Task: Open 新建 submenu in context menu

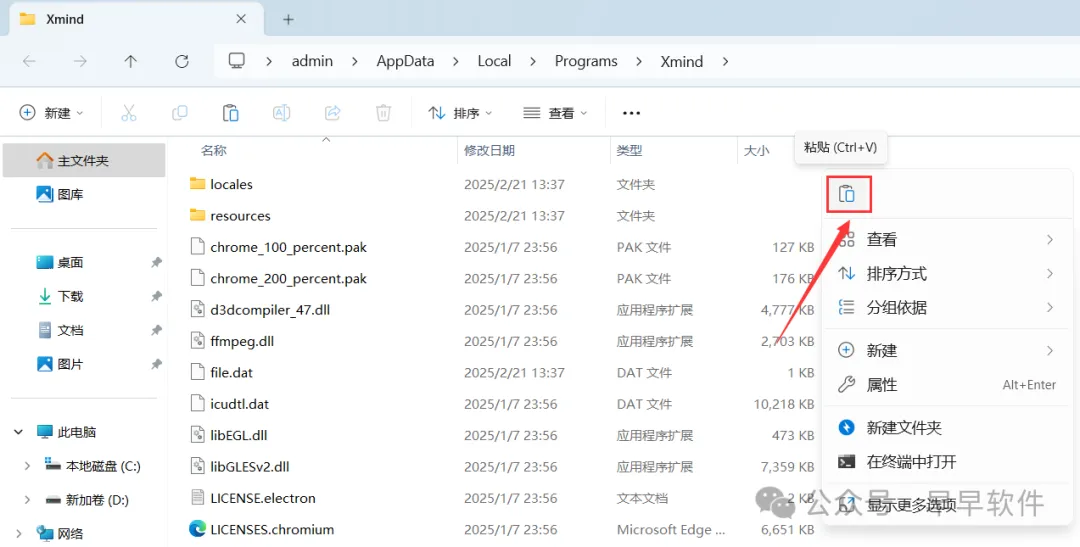Action: 947,351
